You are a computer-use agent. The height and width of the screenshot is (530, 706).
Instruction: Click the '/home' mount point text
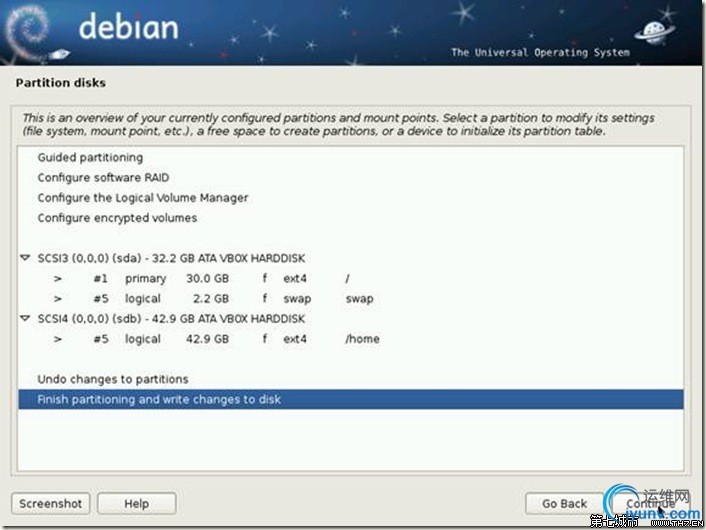(362, 339)
